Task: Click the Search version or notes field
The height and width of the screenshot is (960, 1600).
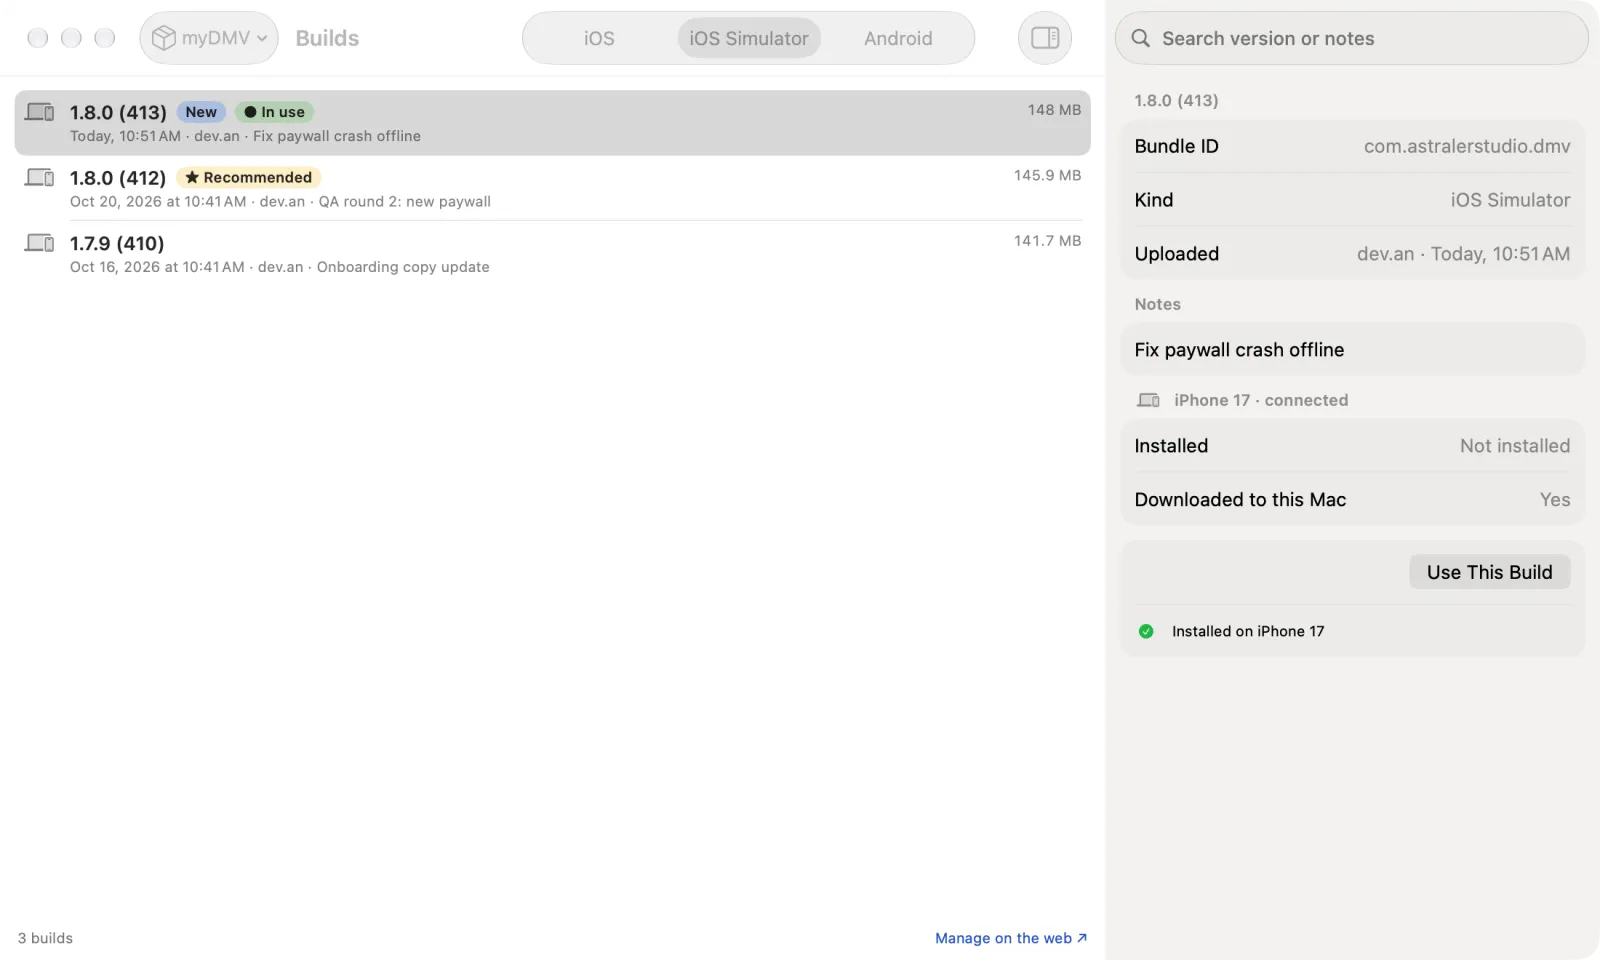Action: [1351, 38]
